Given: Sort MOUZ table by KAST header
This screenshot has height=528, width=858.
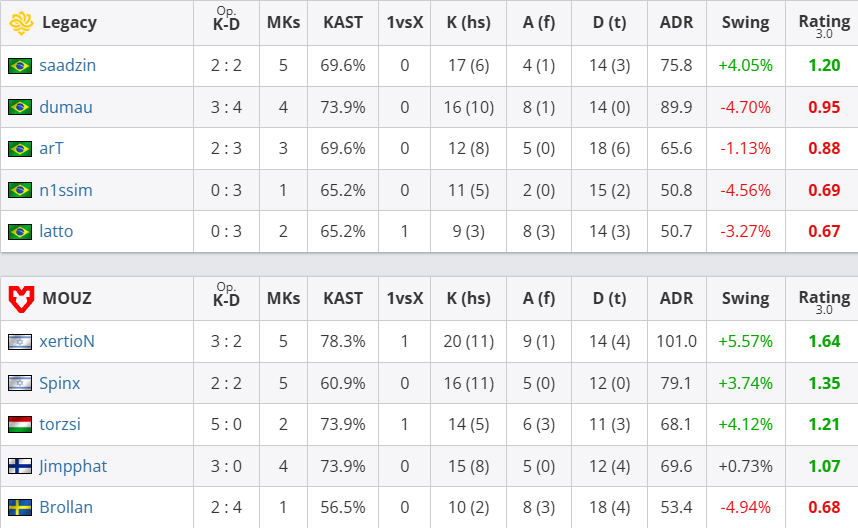Looking at the screenshot, I should click(343, 298).
